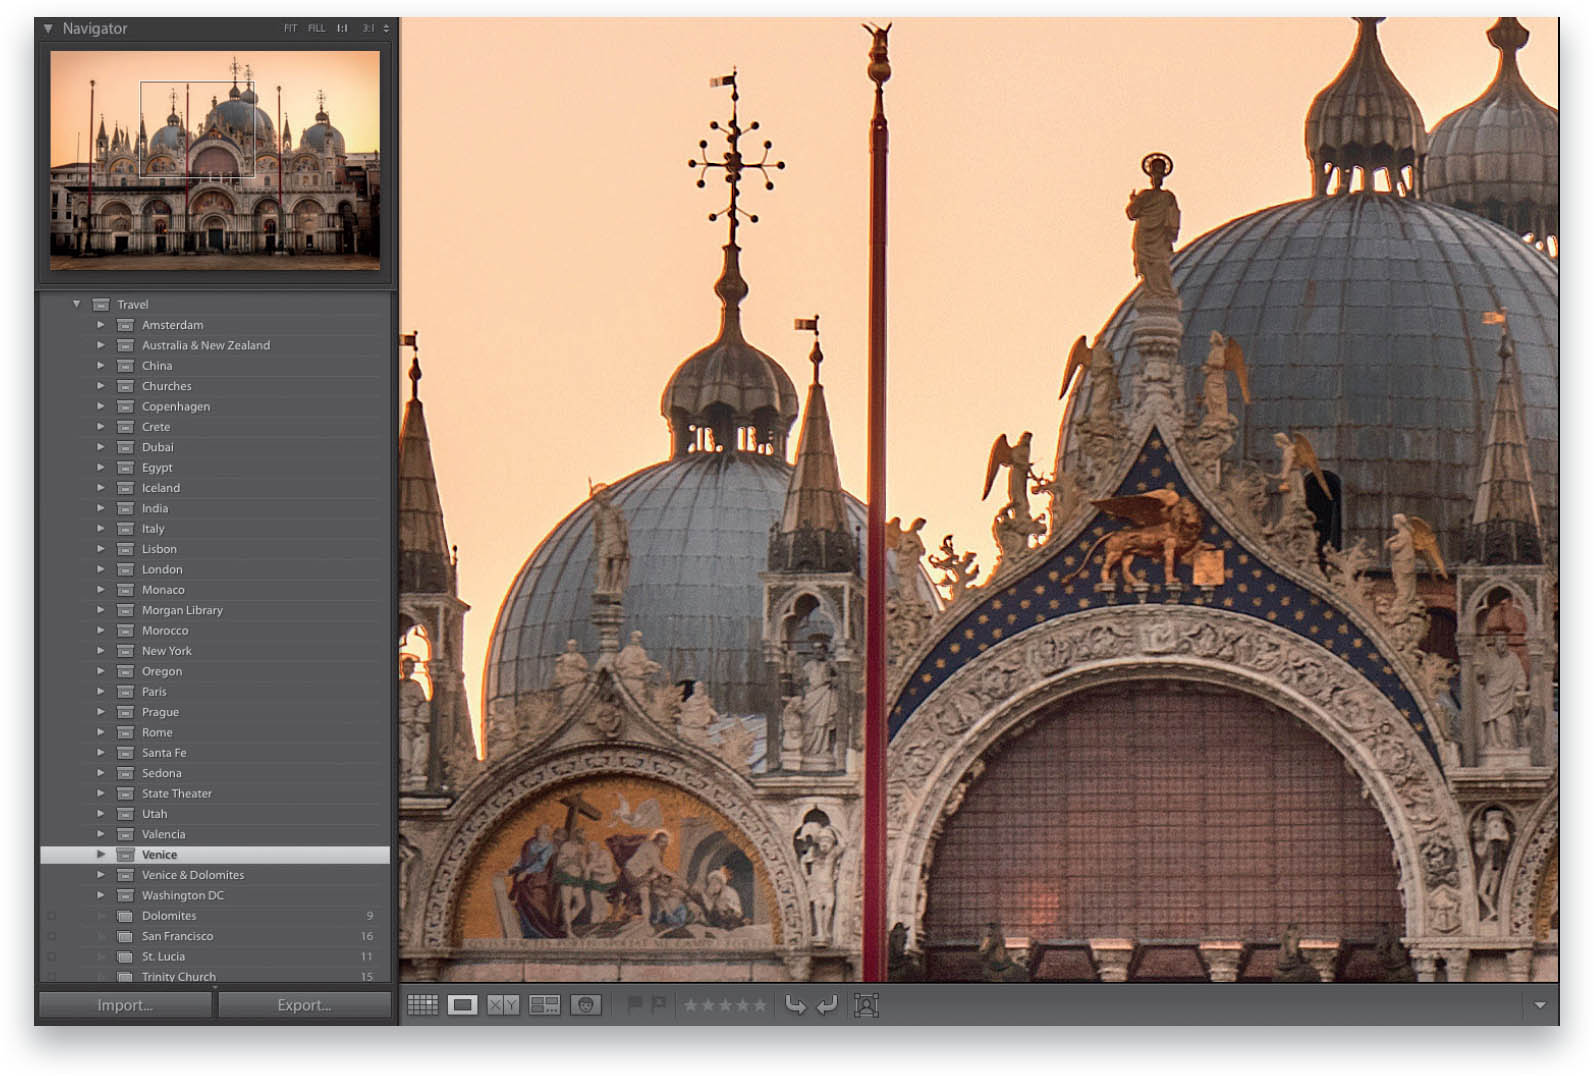Select the Monaco collection set
The image size is (1594, 1076).
pos(215,590)
